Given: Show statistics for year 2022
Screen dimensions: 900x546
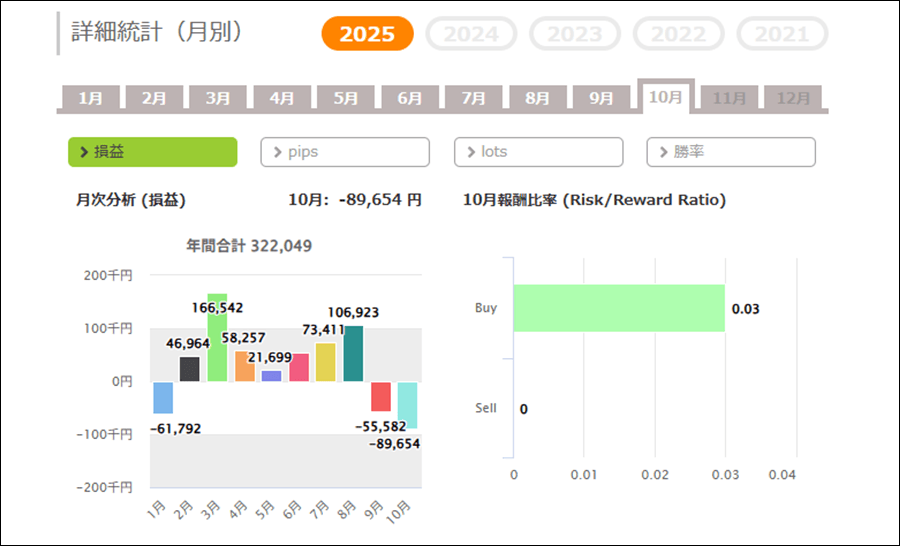Looking at the screenshot, I should pyautogui.click(x=679, y=34).
